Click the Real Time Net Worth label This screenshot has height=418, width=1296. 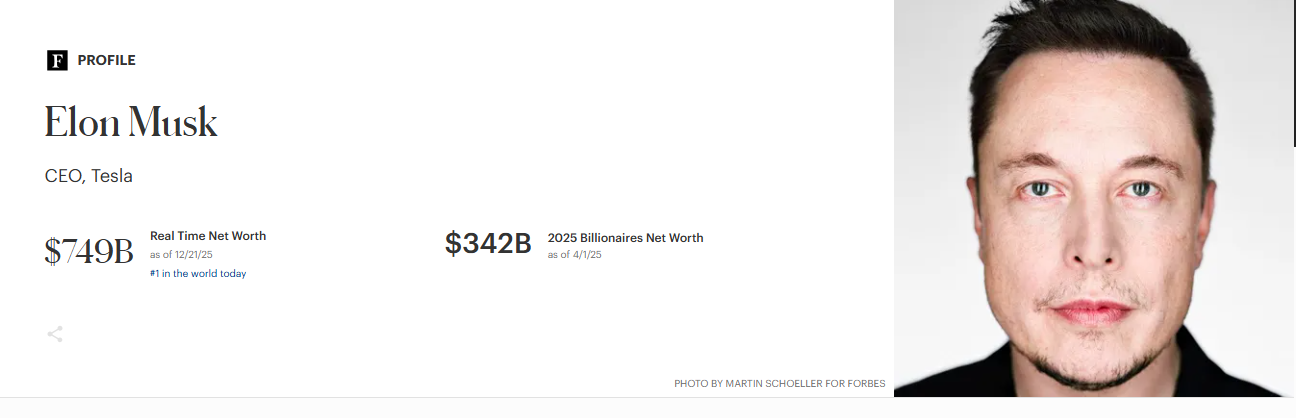tap(208, 236)
